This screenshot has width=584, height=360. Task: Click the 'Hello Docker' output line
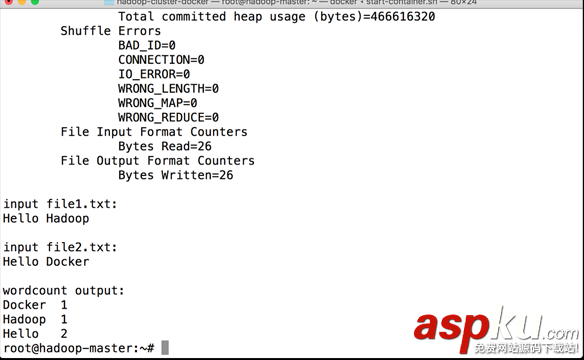click(x=46, y=262)
